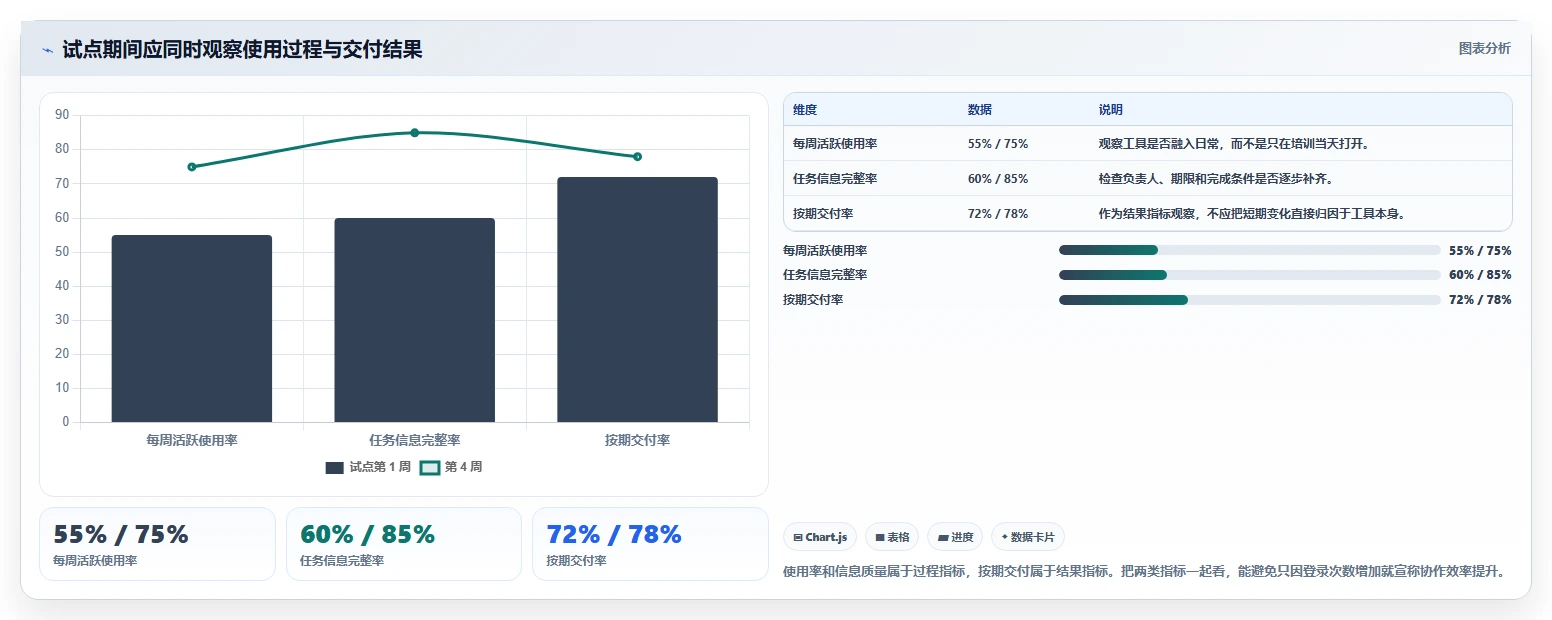Toggle the 第 4 周 legend item

[x=451, y=467]
